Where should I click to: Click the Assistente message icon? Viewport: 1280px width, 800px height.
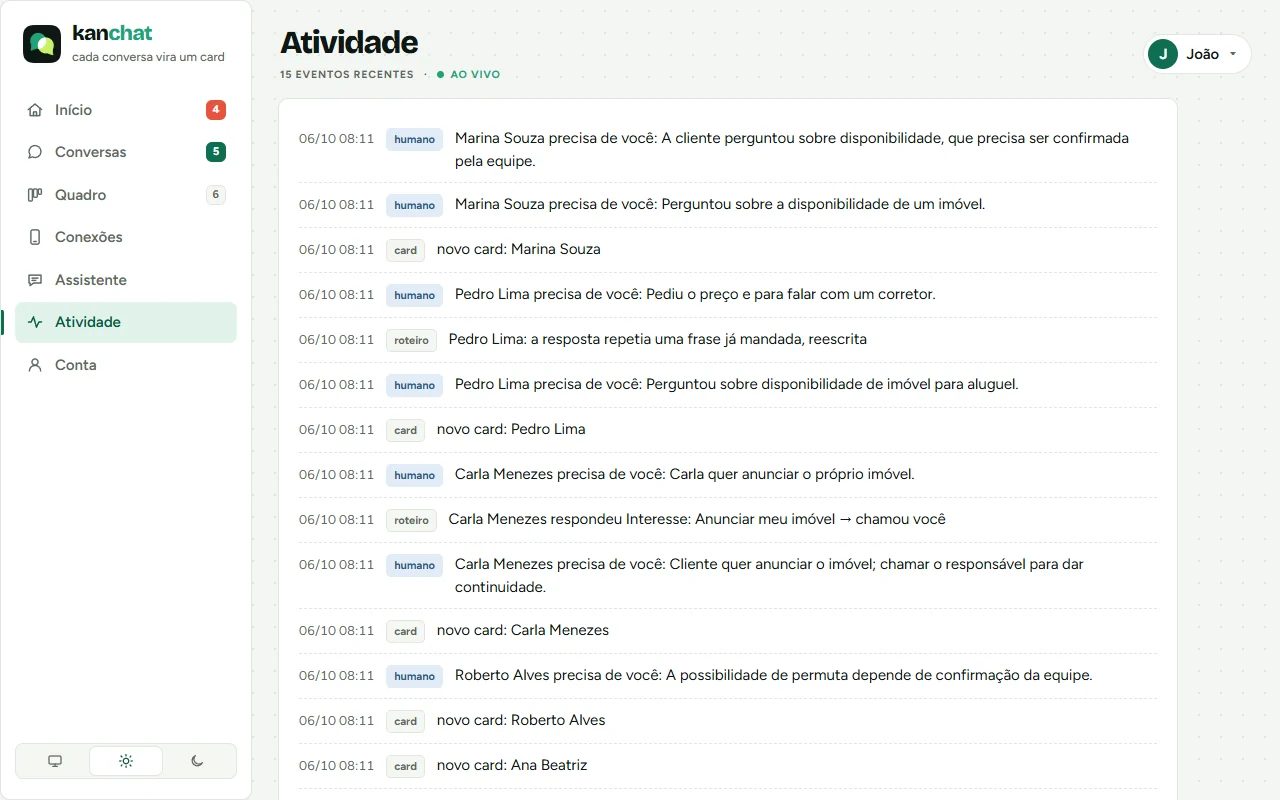coord(35,280)
